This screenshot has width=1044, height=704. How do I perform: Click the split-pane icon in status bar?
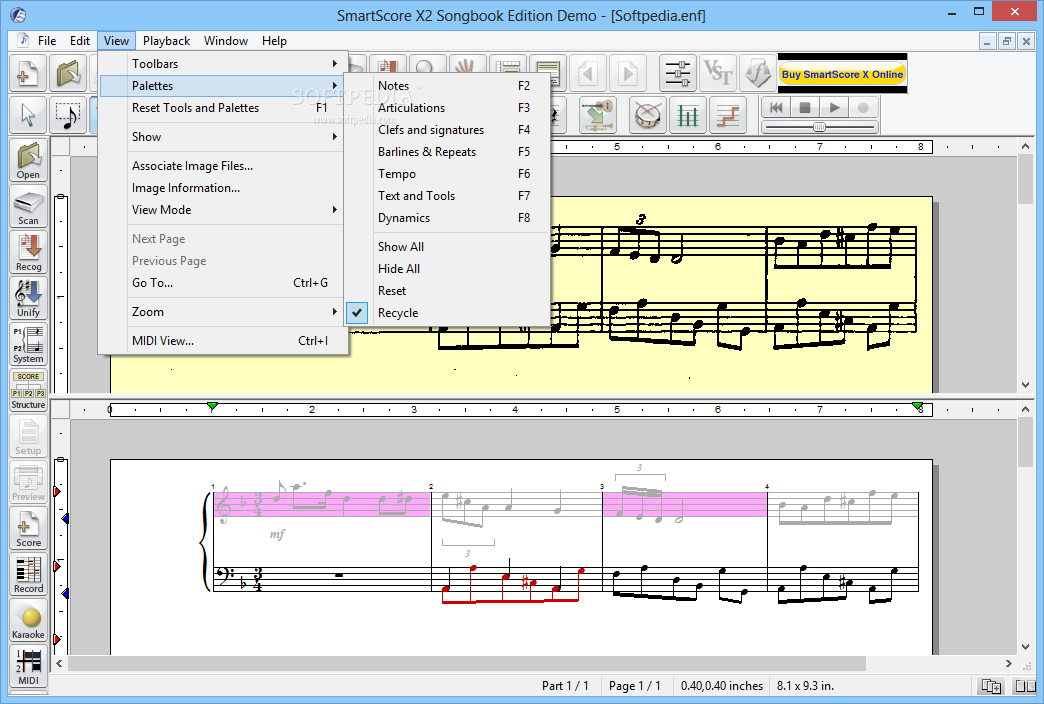tap(1024, 685)
